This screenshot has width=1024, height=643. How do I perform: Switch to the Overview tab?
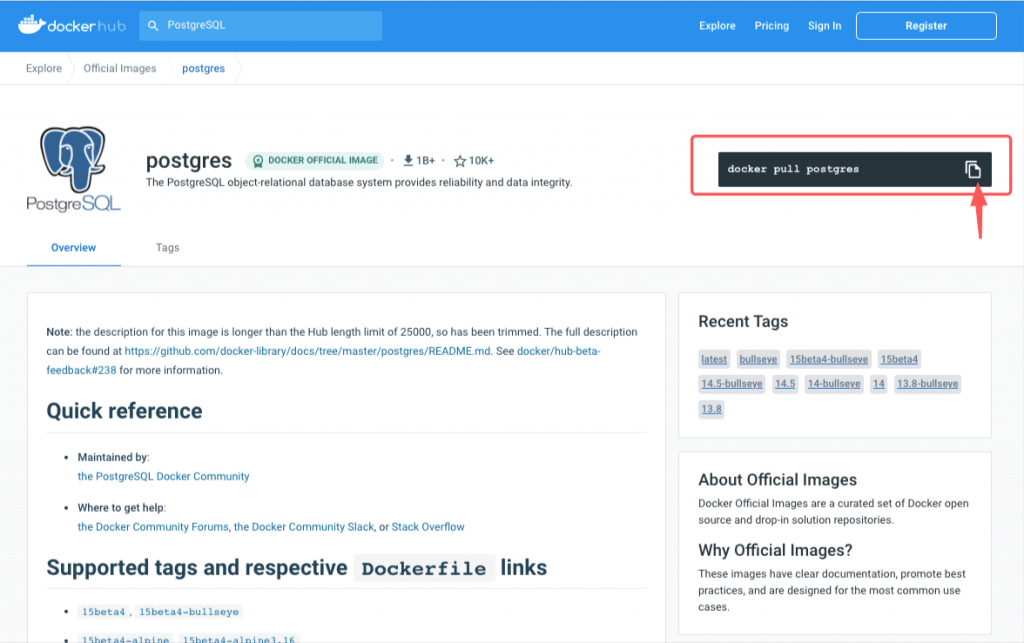(74, 248)
